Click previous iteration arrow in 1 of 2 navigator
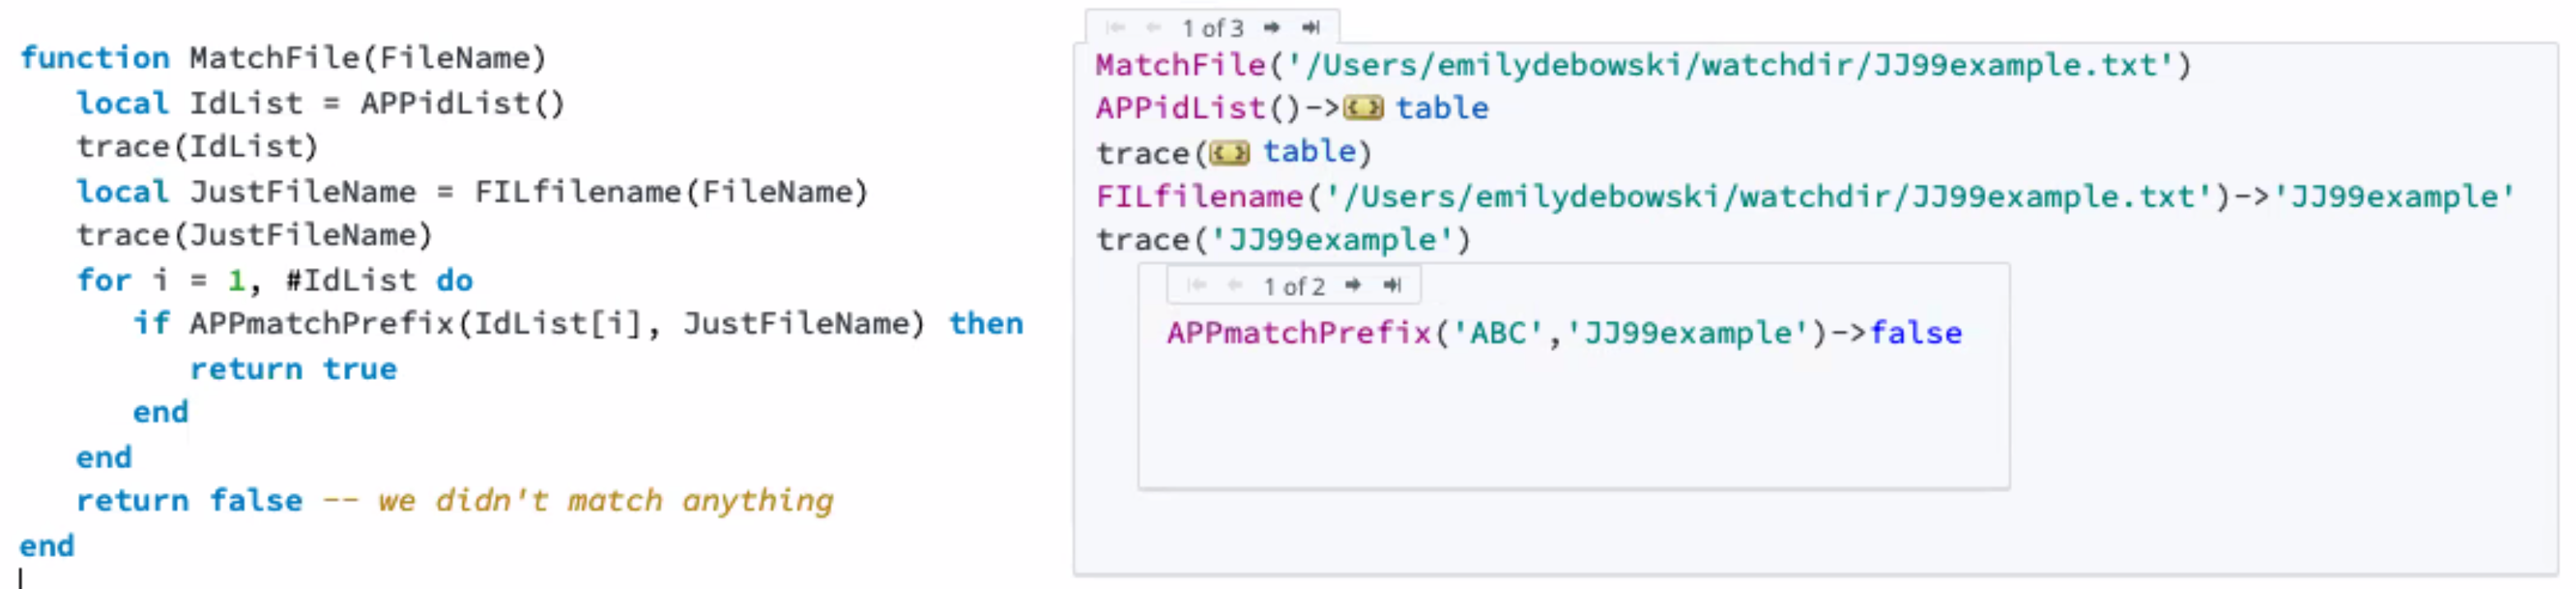Image resolution: width=2576 pixels, height=589 pixels. click(x=1235, y=285)
